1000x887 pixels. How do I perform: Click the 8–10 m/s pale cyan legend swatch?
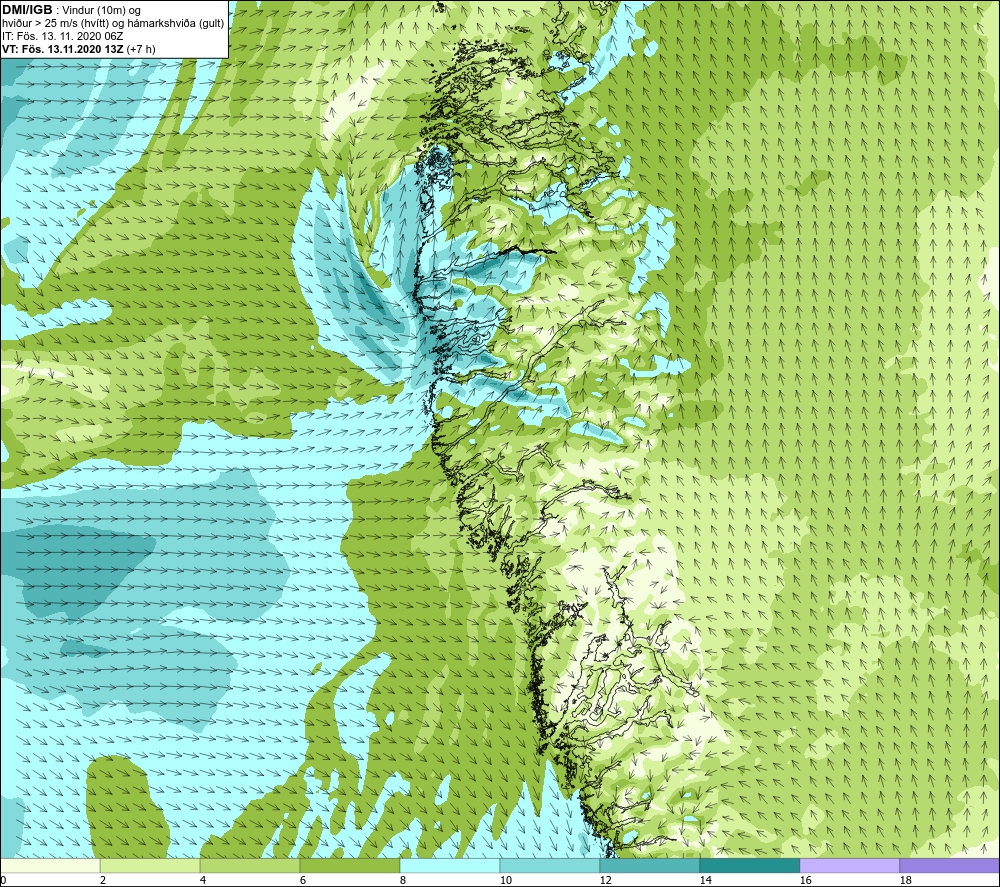click(x=450, y=866)
